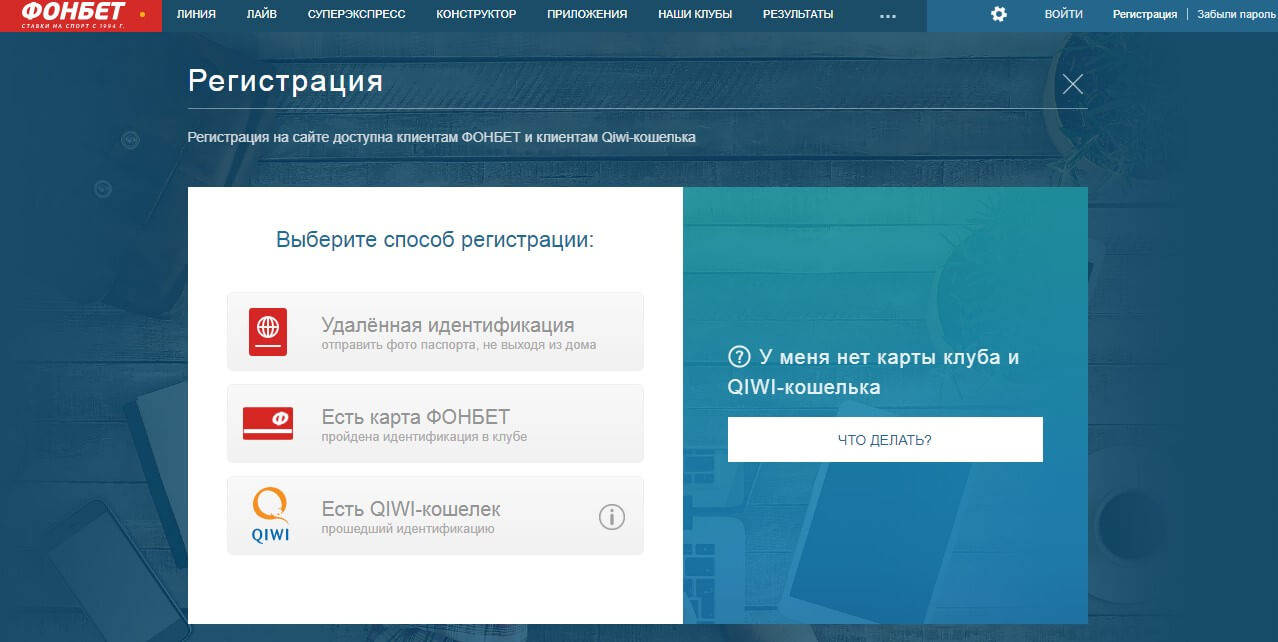The height and width of the screenshot is (642, 1278).
Task: Click the Забыли пароль link
Action: click(1237, 15)
